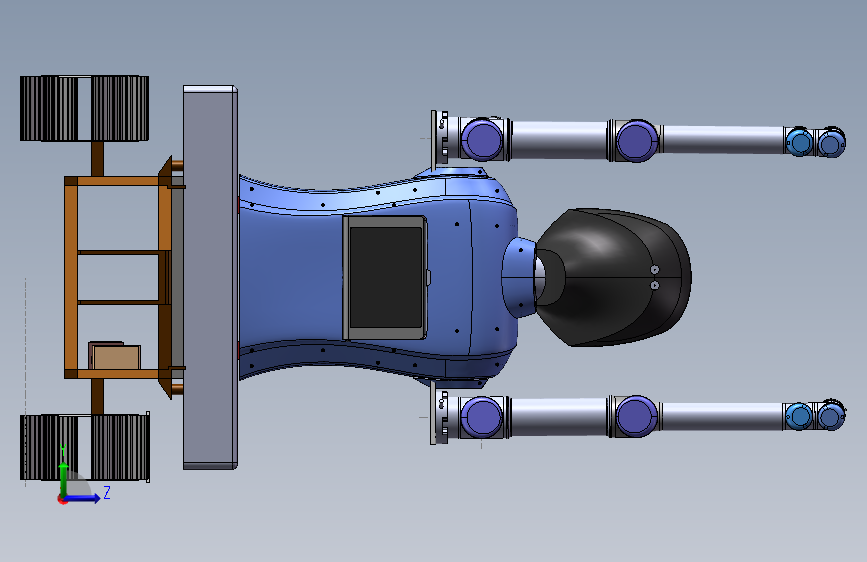Pick the top arm's forearm tube segment

click(722, 140)
